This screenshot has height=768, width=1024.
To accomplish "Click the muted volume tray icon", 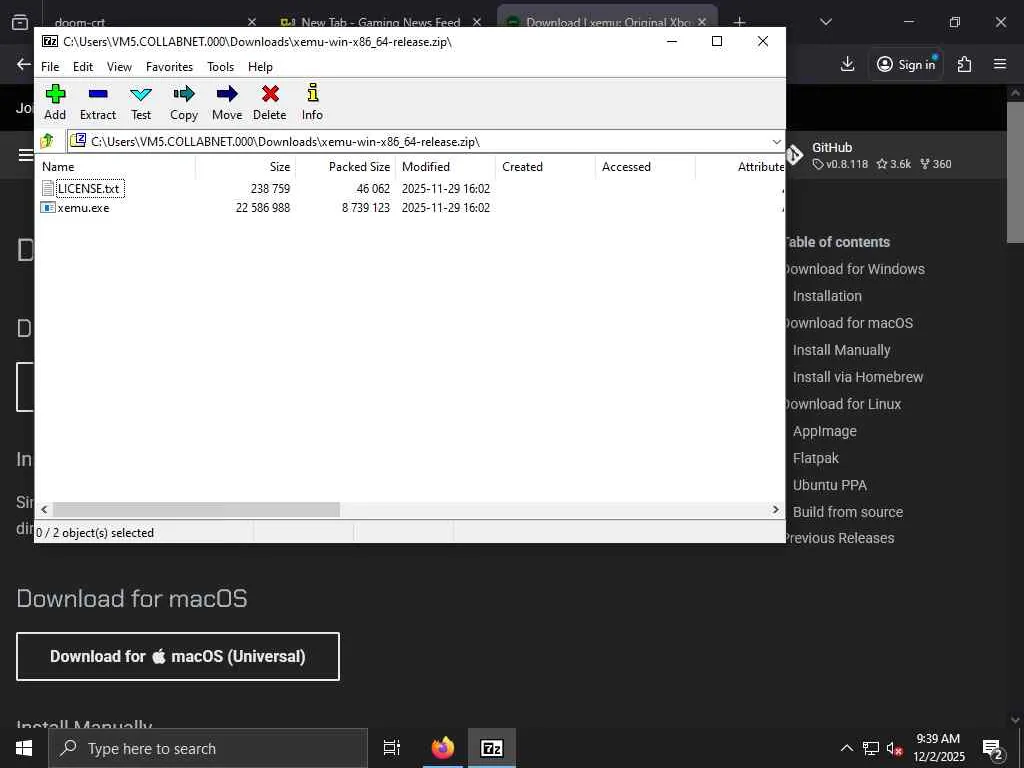I will (894, 749).
